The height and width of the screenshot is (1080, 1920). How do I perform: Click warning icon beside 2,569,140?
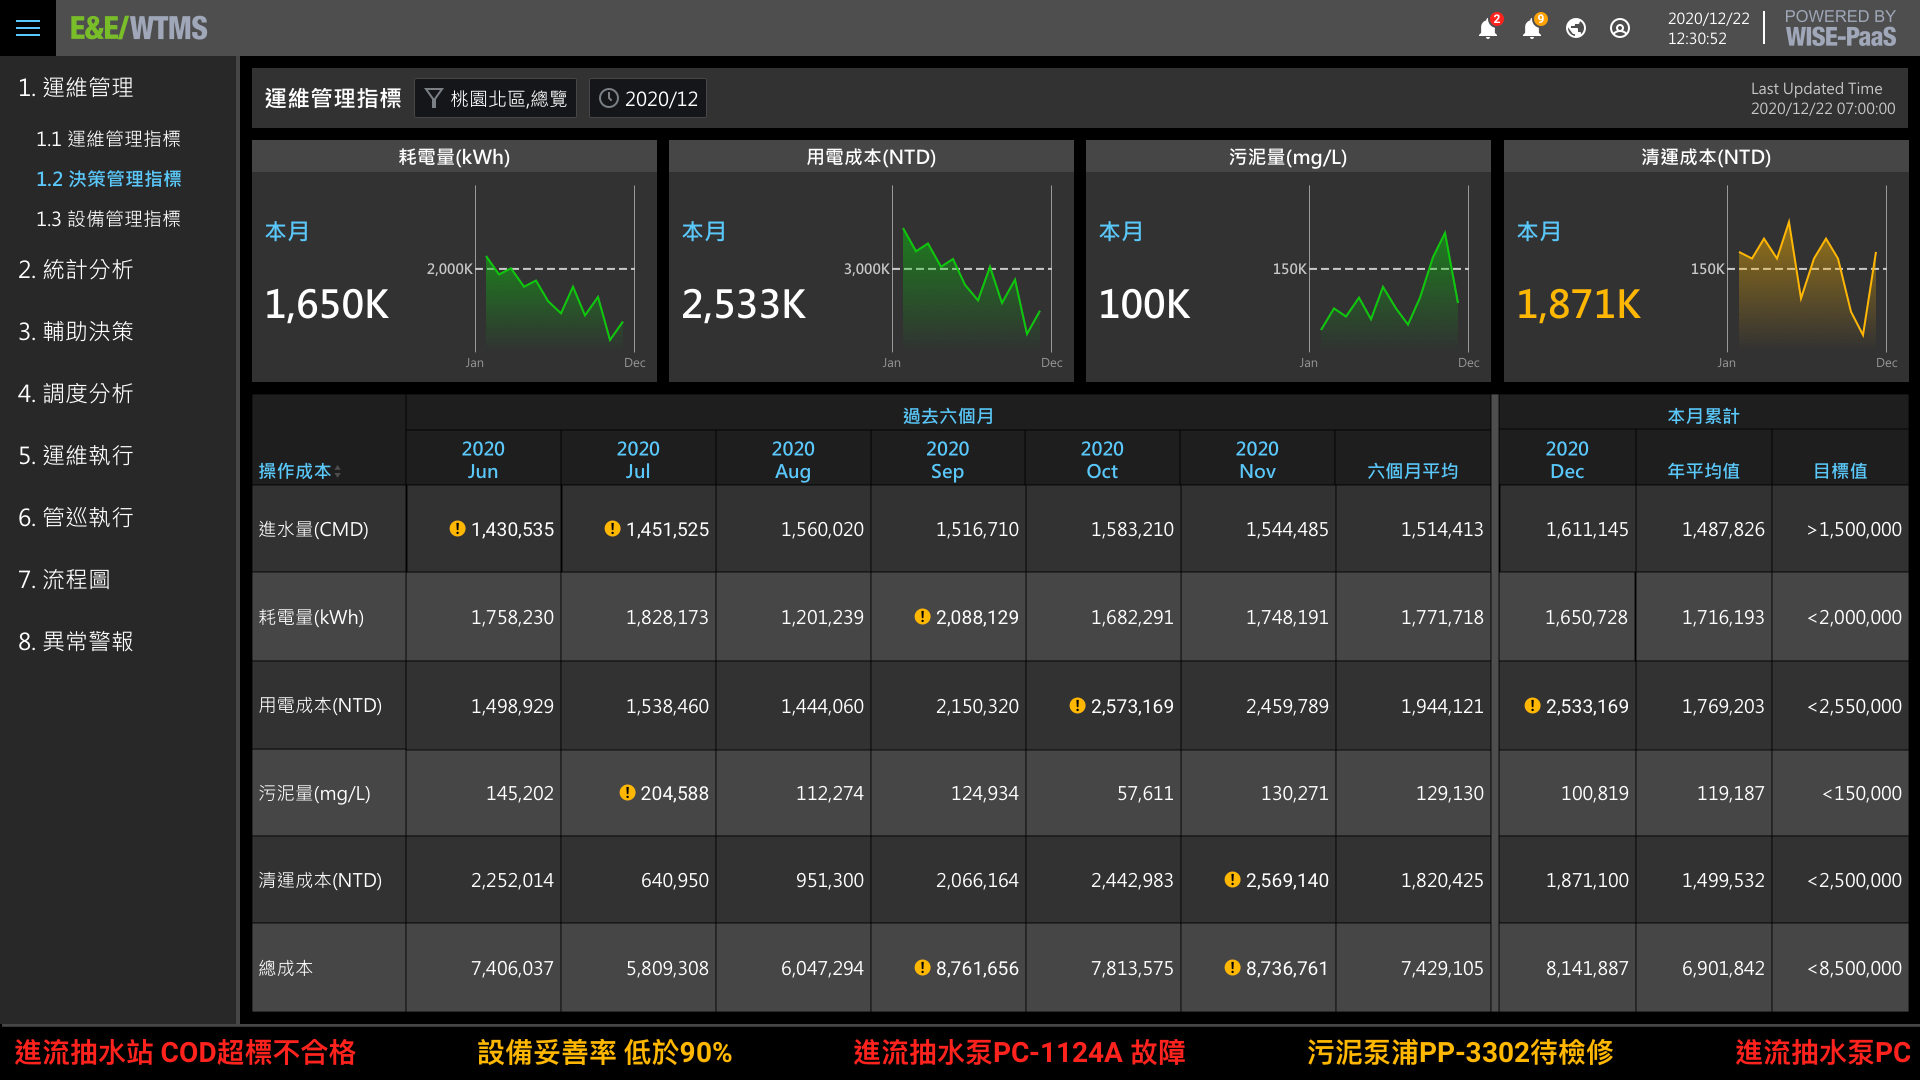[x=1232, y=879]
